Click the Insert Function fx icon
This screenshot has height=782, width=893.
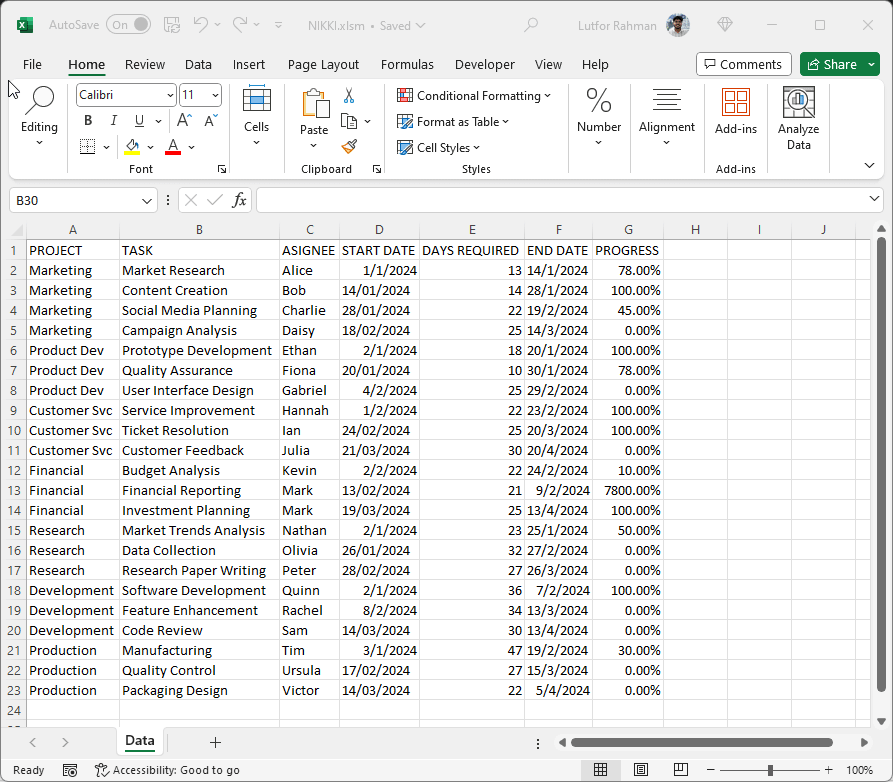[239, 200]
